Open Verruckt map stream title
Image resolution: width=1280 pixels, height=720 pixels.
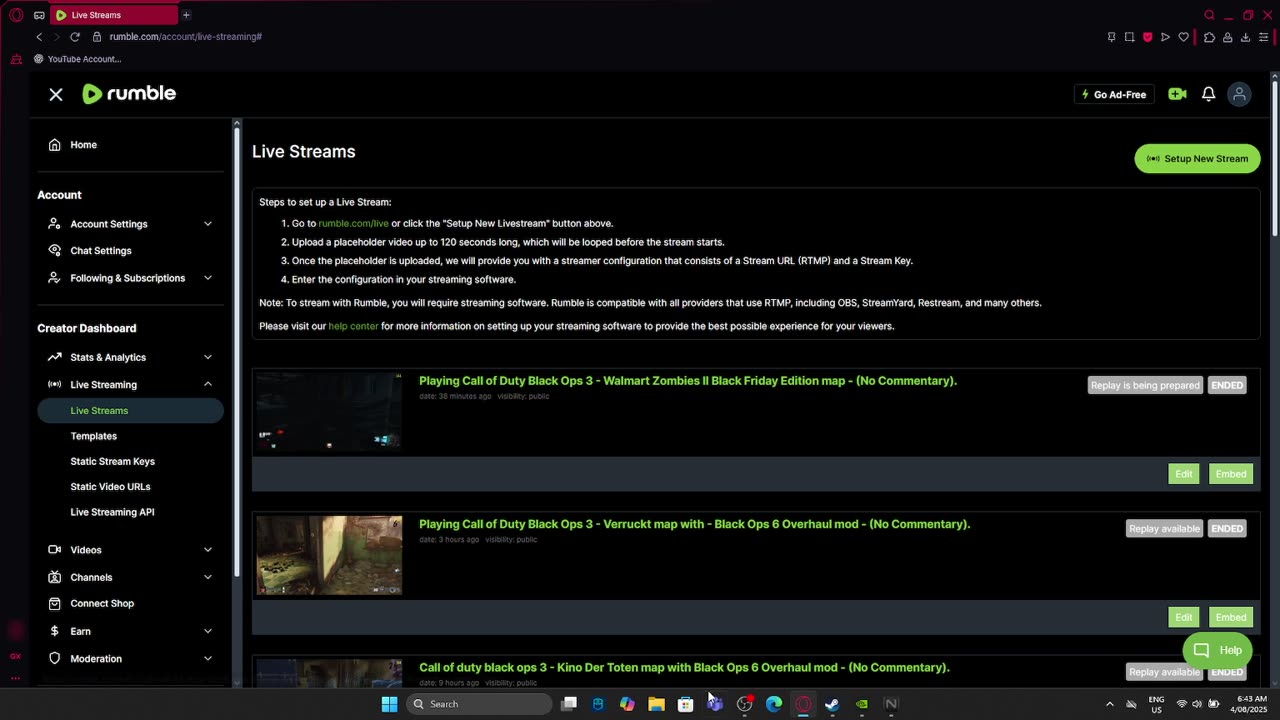point(694,524)
